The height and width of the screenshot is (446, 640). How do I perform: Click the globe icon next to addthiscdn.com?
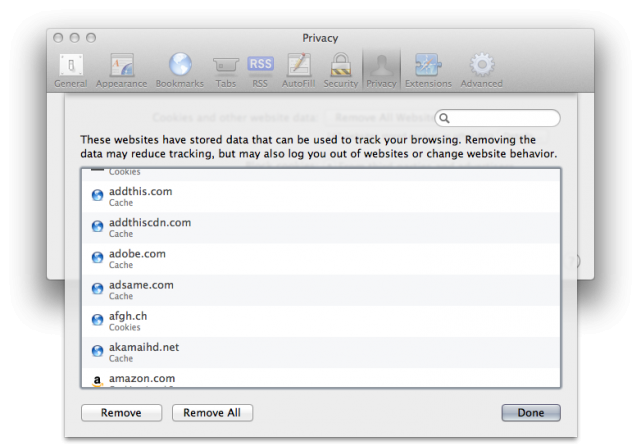point(97,226)
